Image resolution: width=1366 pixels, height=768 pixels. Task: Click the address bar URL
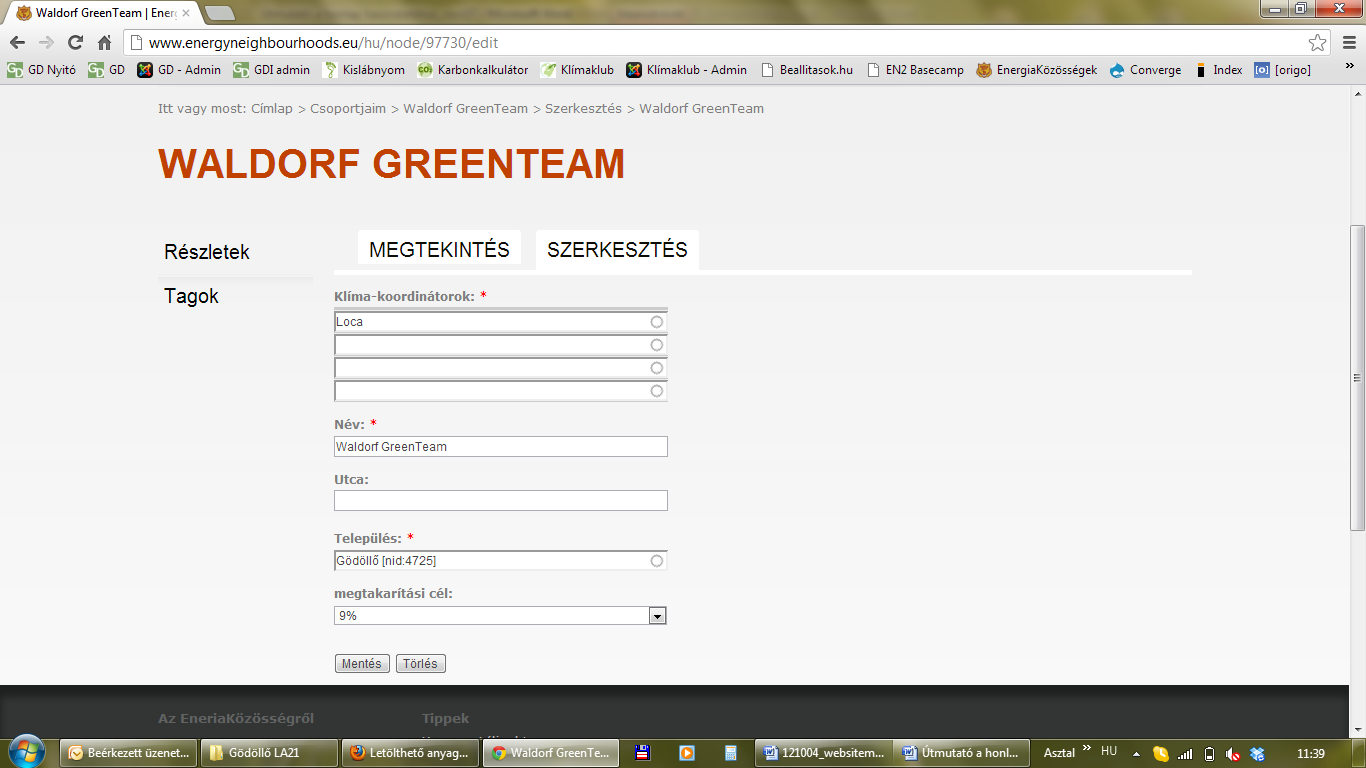323,43
